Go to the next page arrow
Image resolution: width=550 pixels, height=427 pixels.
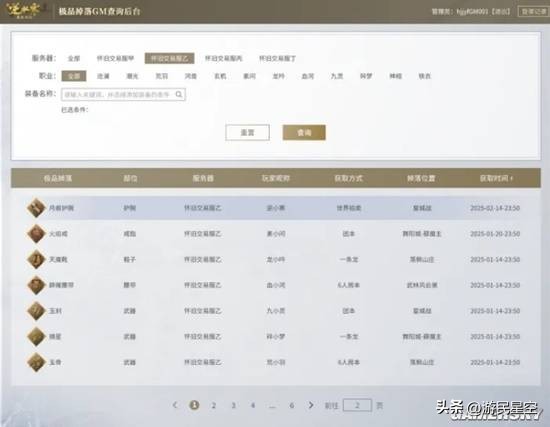point(311,405)
